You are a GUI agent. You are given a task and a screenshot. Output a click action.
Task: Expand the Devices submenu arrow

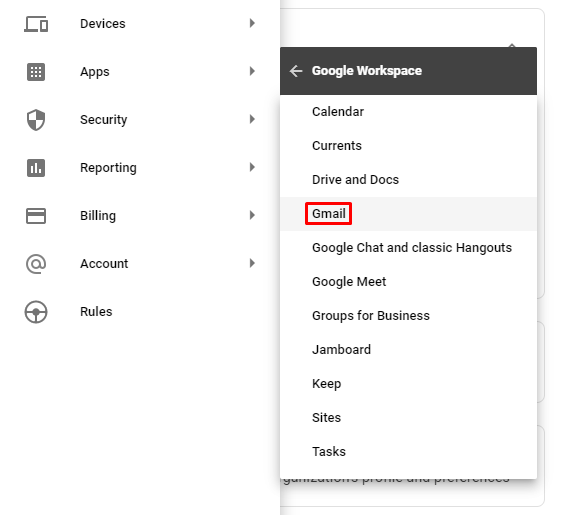click(252, 23)
